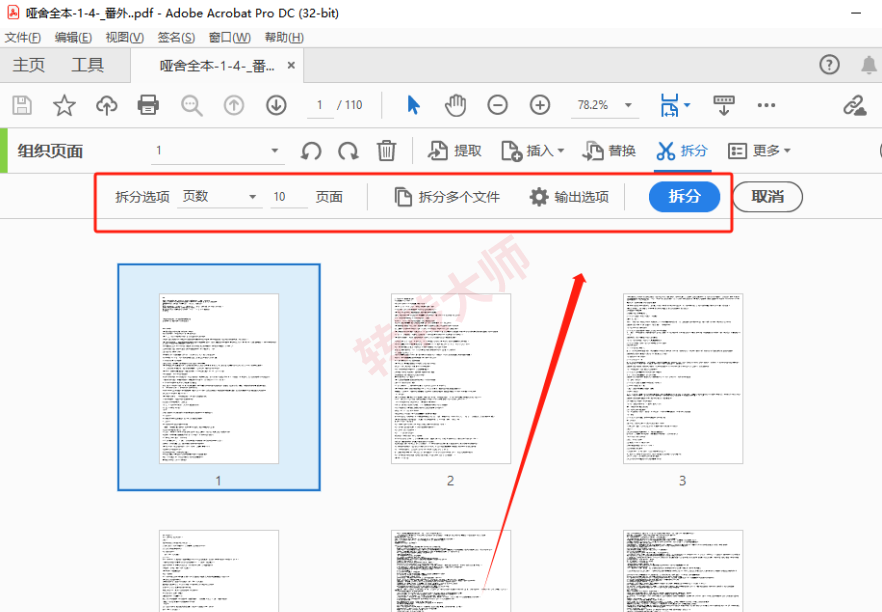Open the three-dots more tools icon
This screenshot has height=612, width=882.
point(766,105)
